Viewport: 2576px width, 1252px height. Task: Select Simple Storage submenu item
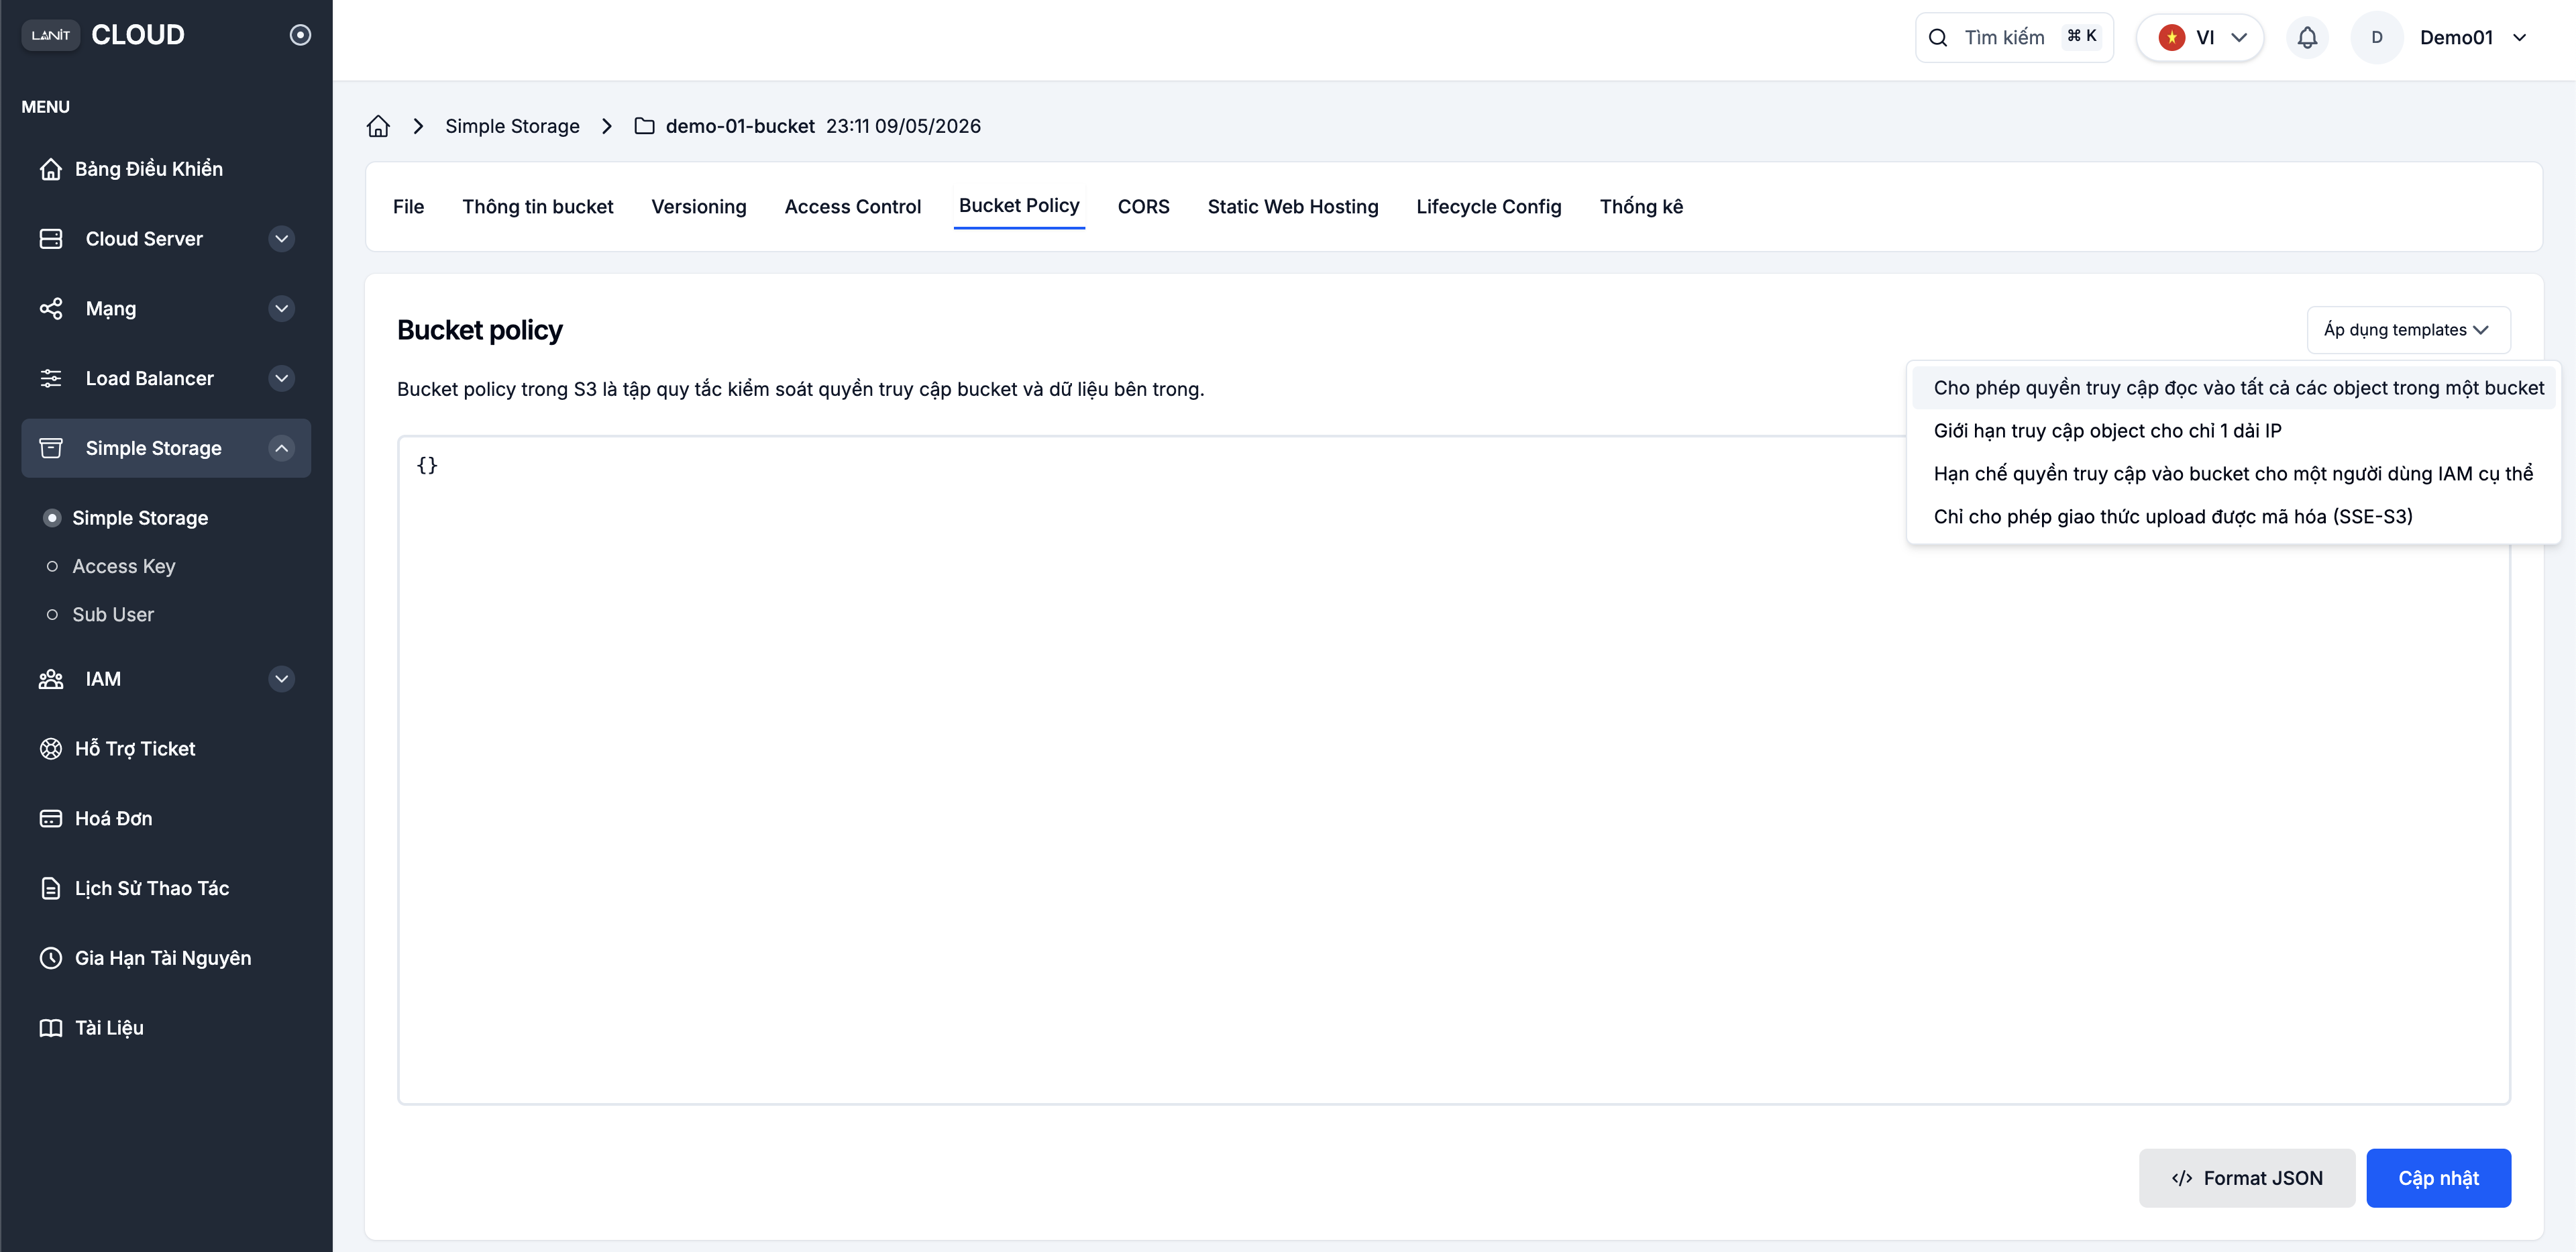pos(140,518)
